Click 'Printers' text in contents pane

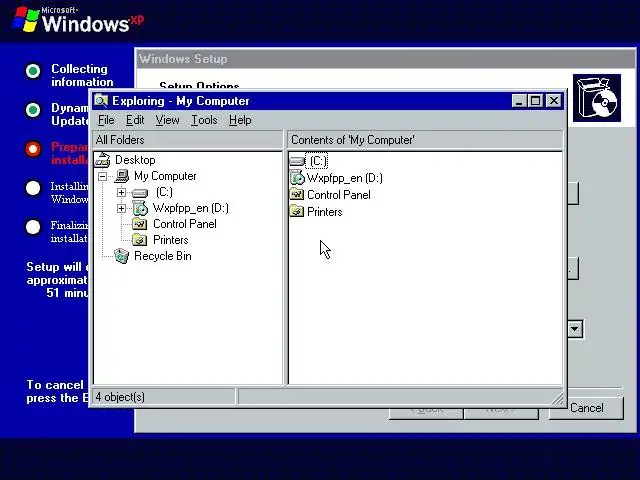coord(324,212)
